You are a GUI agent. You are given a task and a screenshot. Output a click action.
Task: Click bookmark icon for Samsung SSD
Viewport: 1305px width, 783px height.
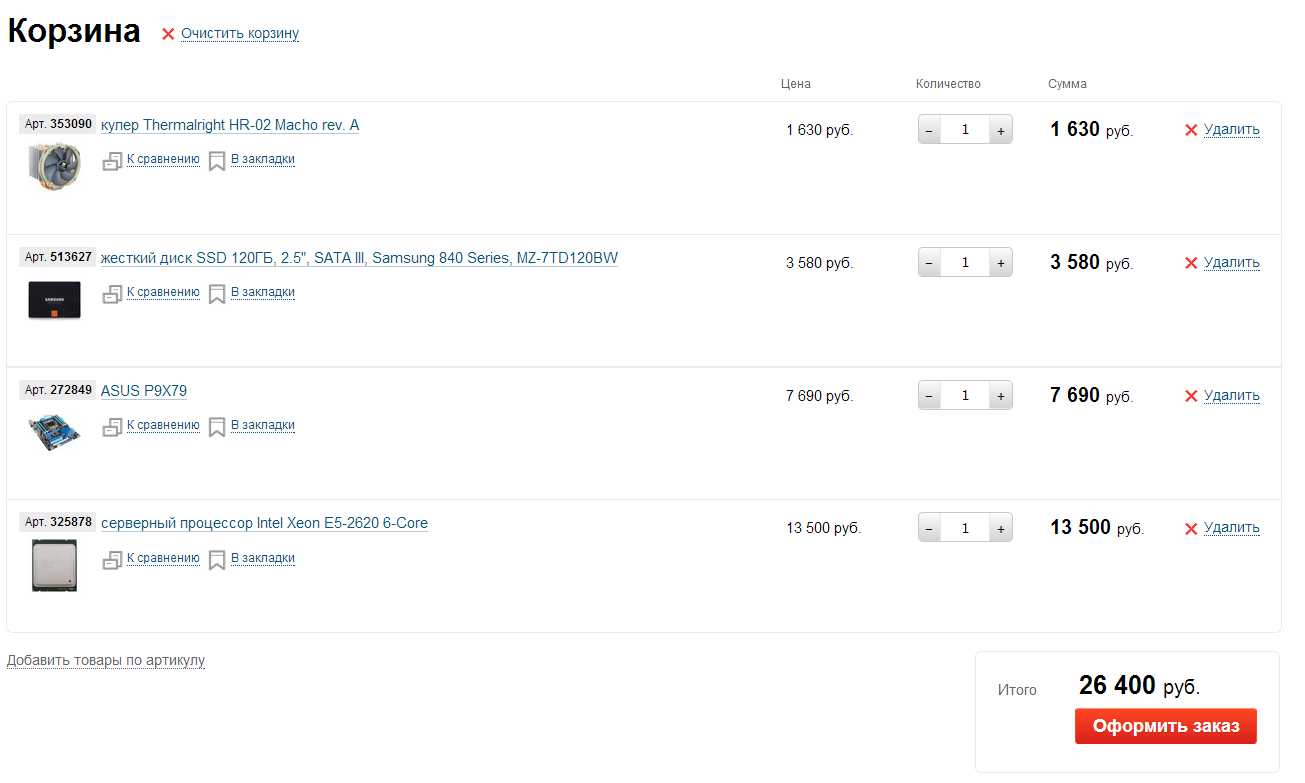point(217,293)
